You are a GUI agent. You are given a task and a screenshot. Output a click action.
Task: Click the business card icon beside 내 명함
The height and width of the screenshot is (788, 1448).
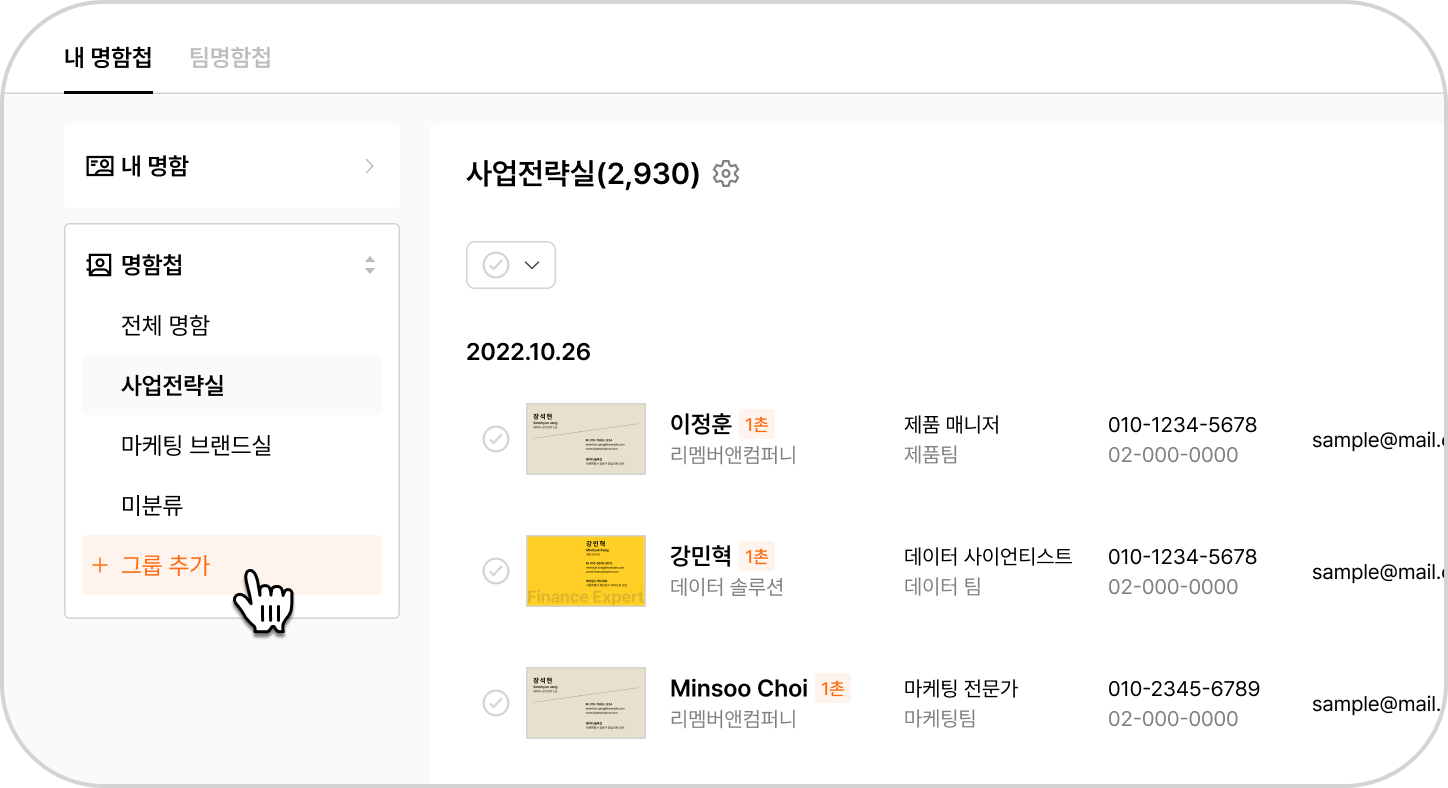[99, 166]
